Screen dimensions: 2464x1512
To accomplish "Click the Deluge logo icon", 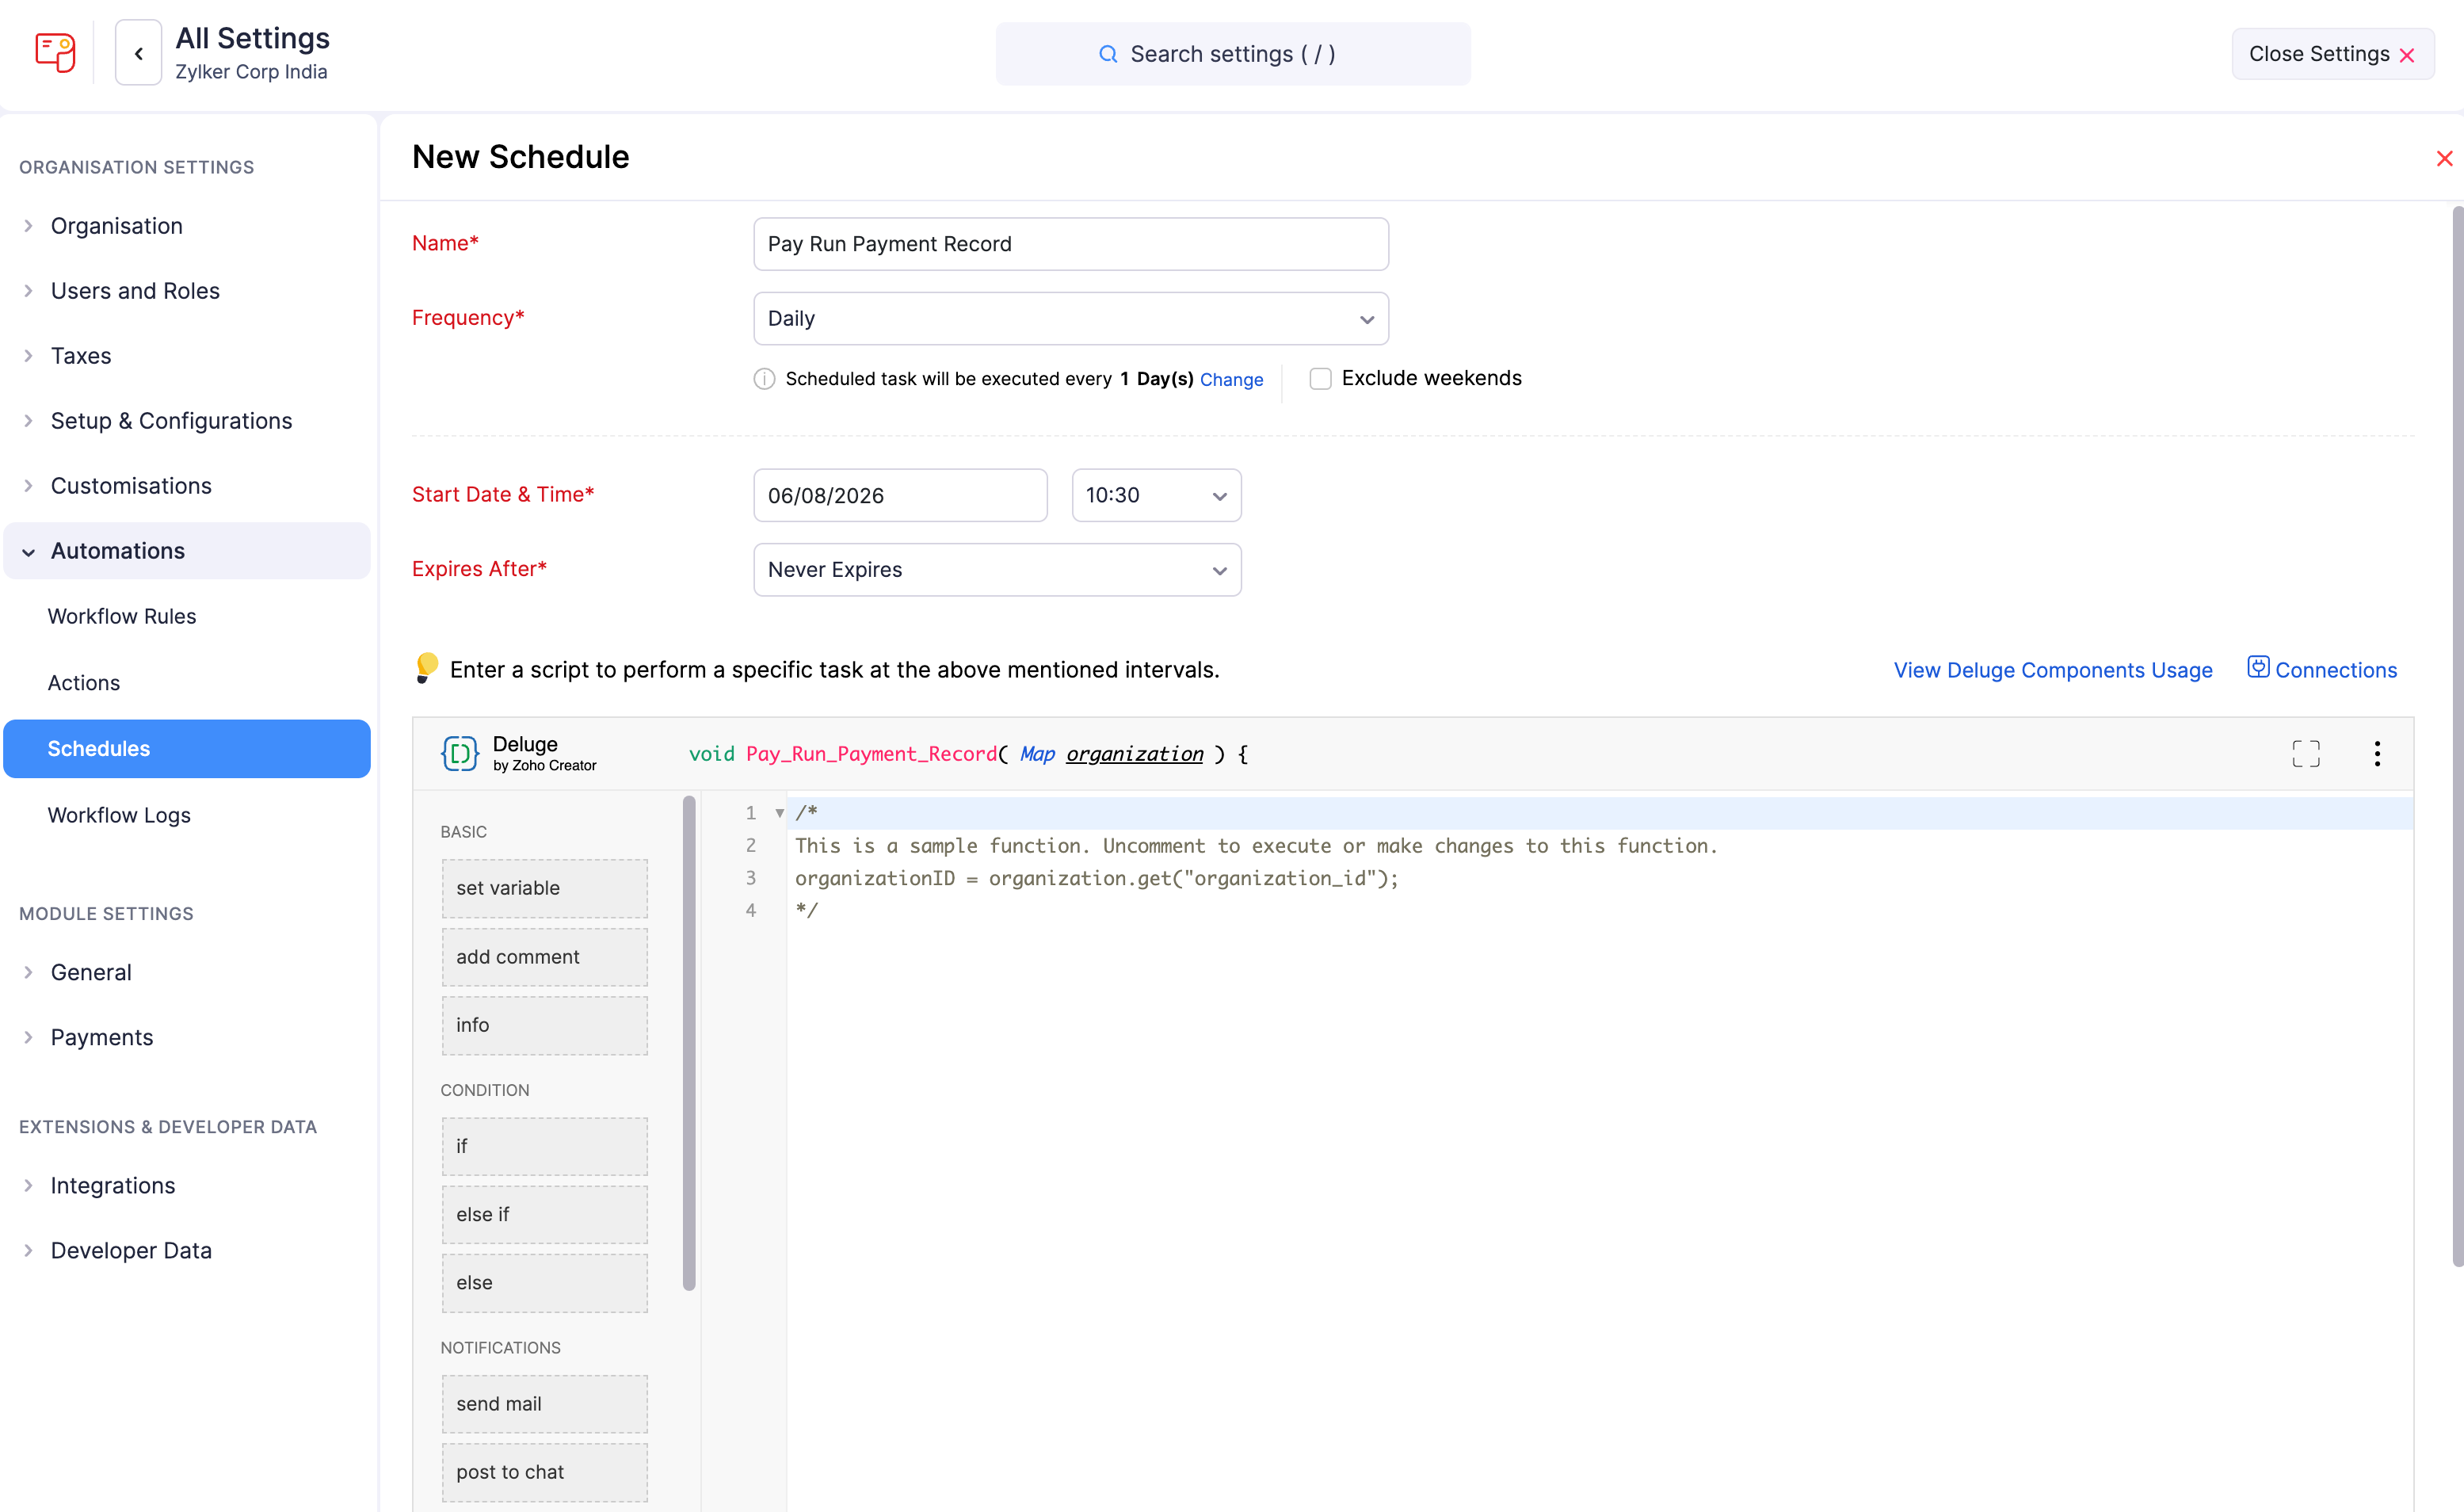I will pos(460,753).
